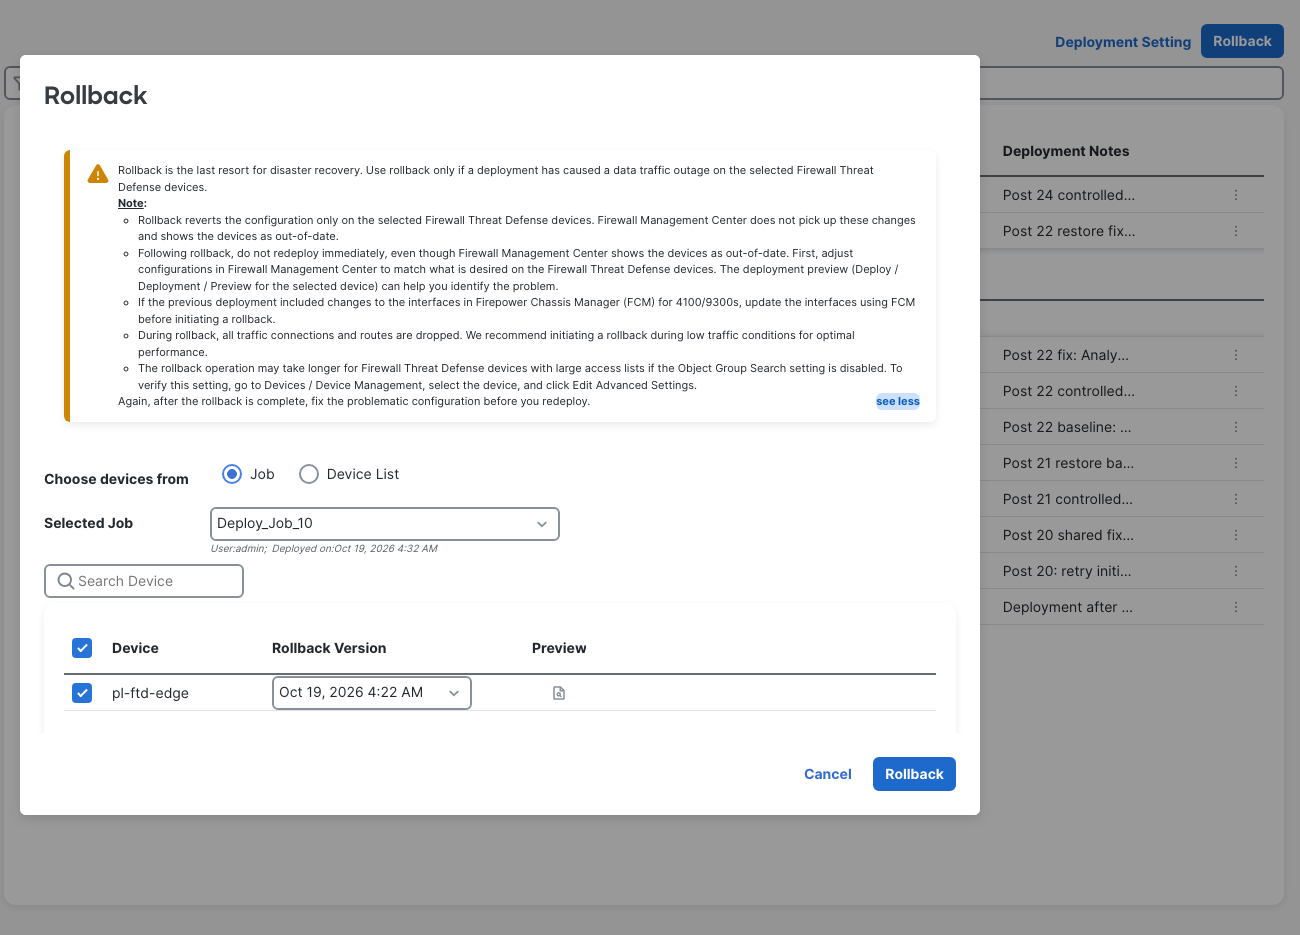Click the Rollback button in page header
The height and width of the screenshot is (935, 1300).
click(x=1242, y=41)
